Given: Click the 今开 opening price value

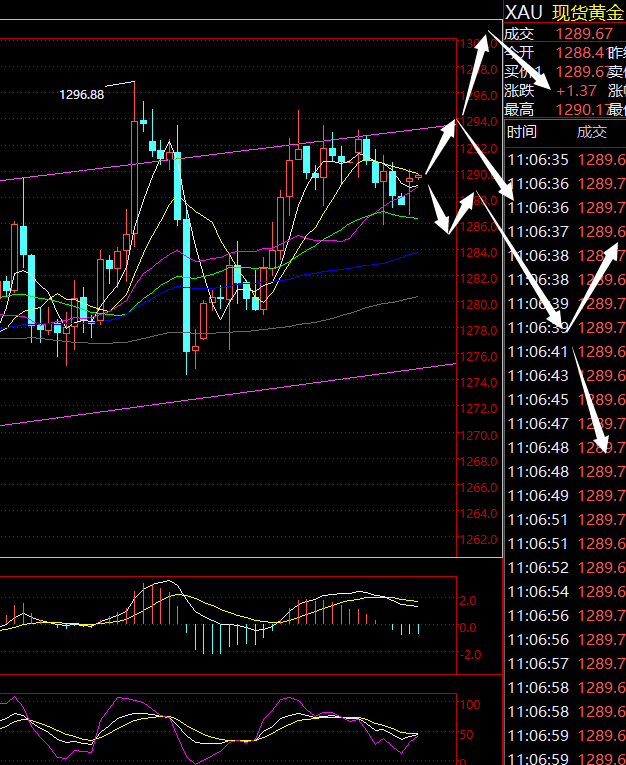Looking at the screenshot, I should 578,52.
